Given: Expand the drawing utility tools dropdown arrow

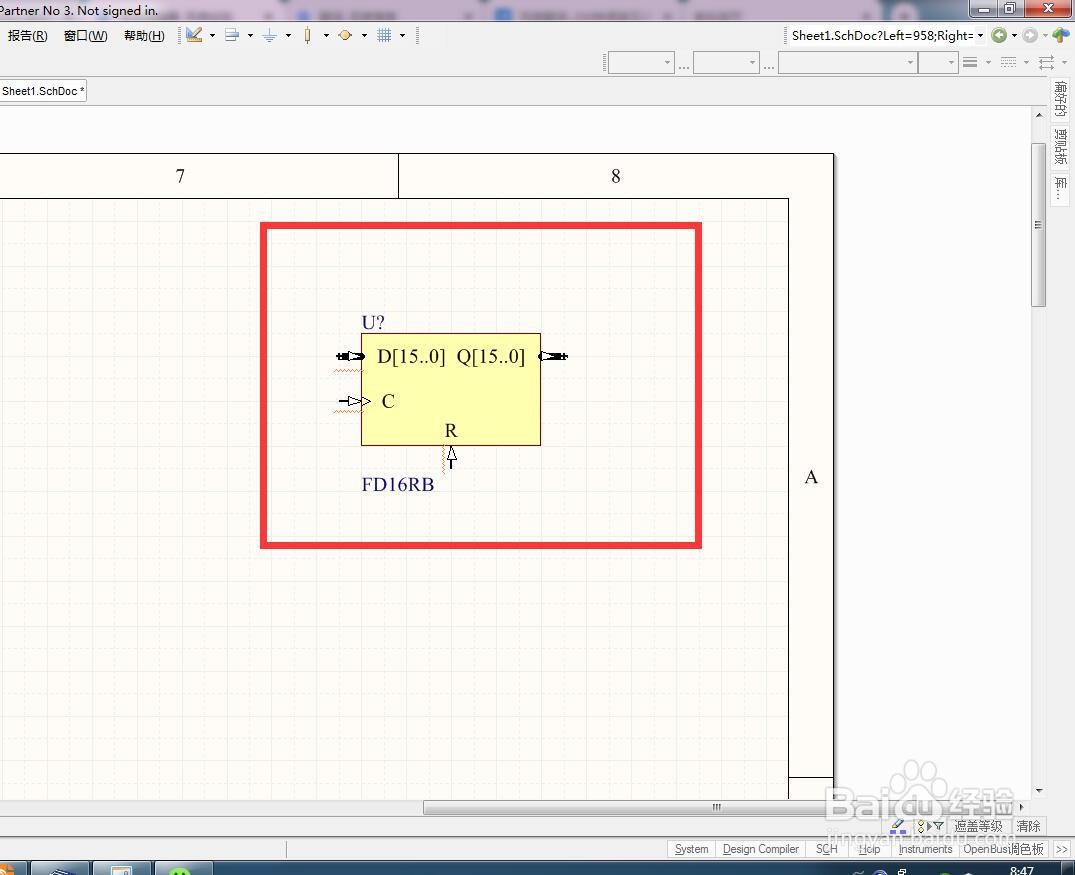Looking at the screenshot, I should 213,35.
